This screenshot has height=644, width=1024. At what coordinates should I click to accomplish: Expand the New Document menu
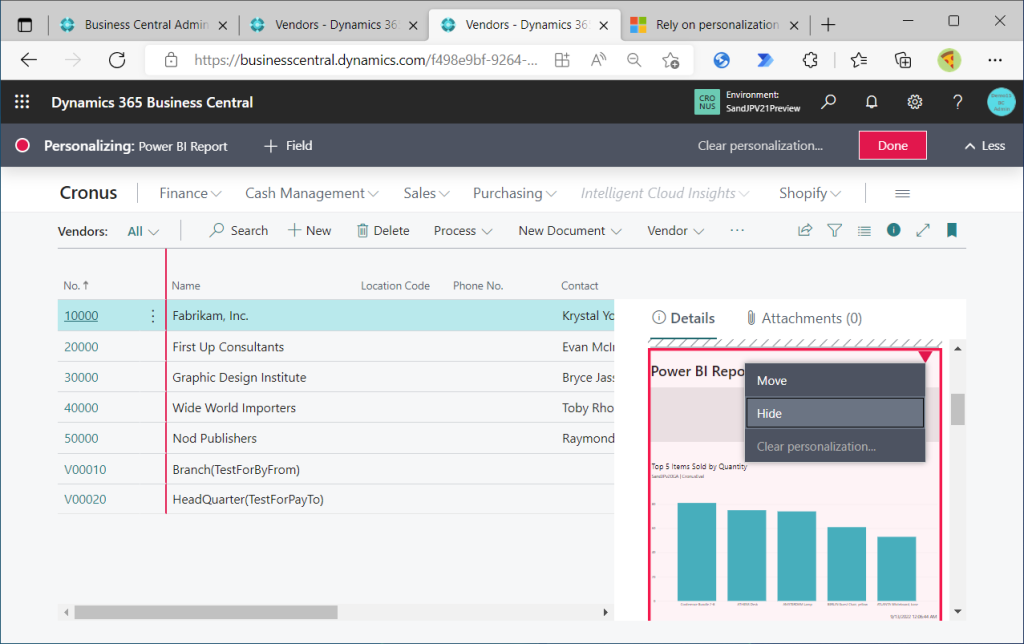pos(569,231)
